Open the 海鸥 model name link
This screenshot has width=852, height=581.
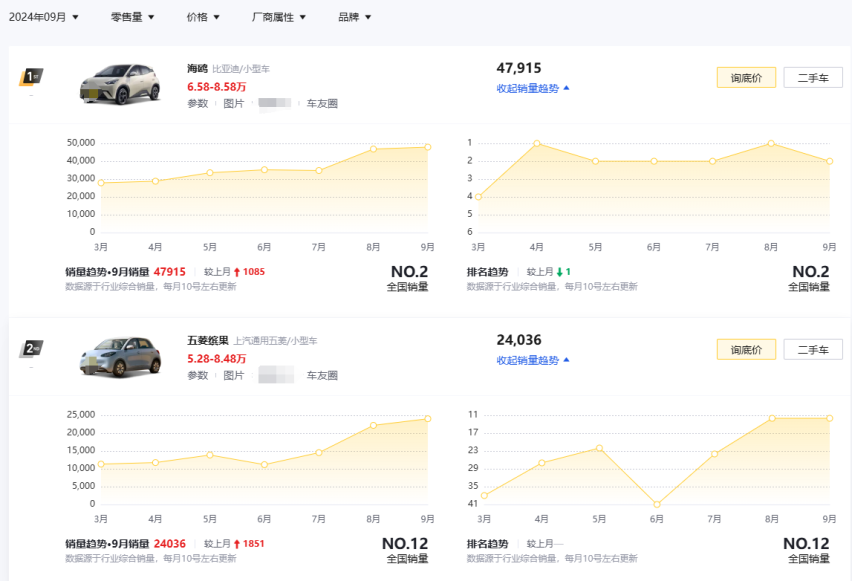(197, 68)
